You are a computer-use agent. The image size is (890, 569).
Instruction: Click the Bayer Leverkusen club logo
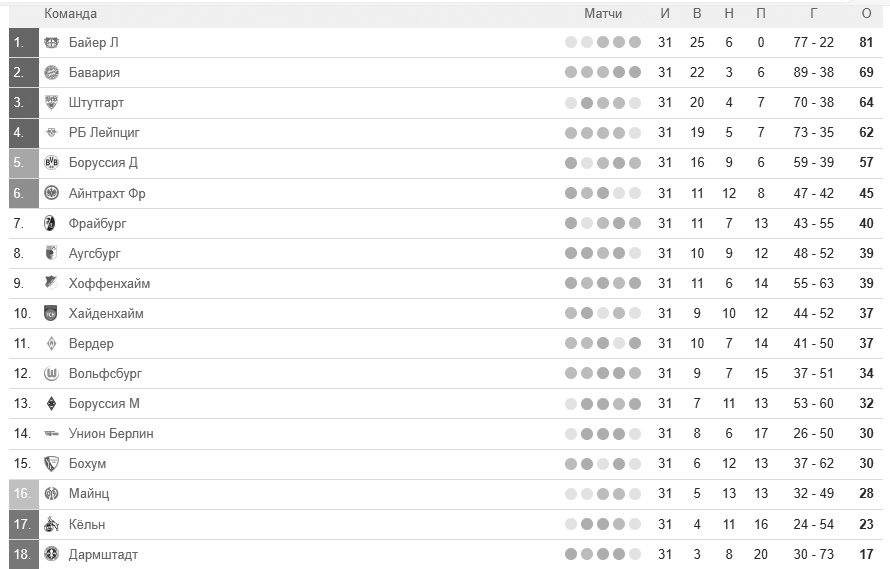pos(51,42)
